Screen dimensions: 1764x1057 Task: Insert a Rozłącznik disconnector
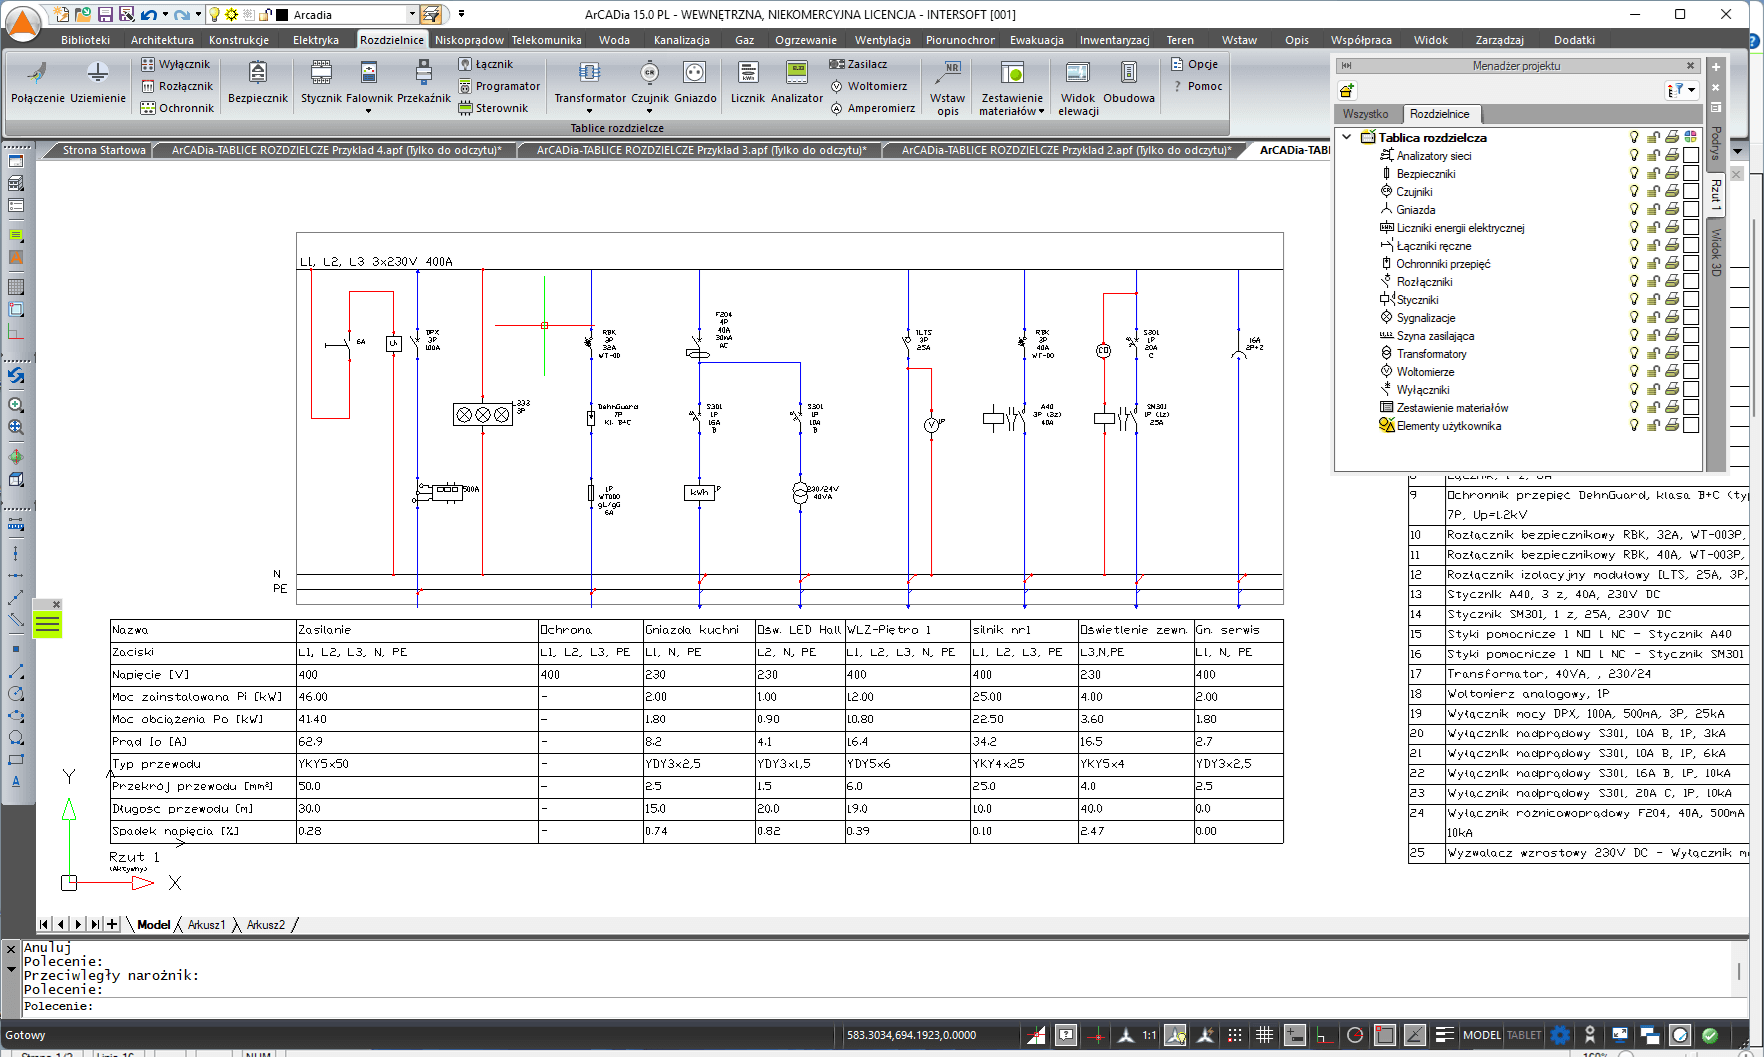(177, 86)
